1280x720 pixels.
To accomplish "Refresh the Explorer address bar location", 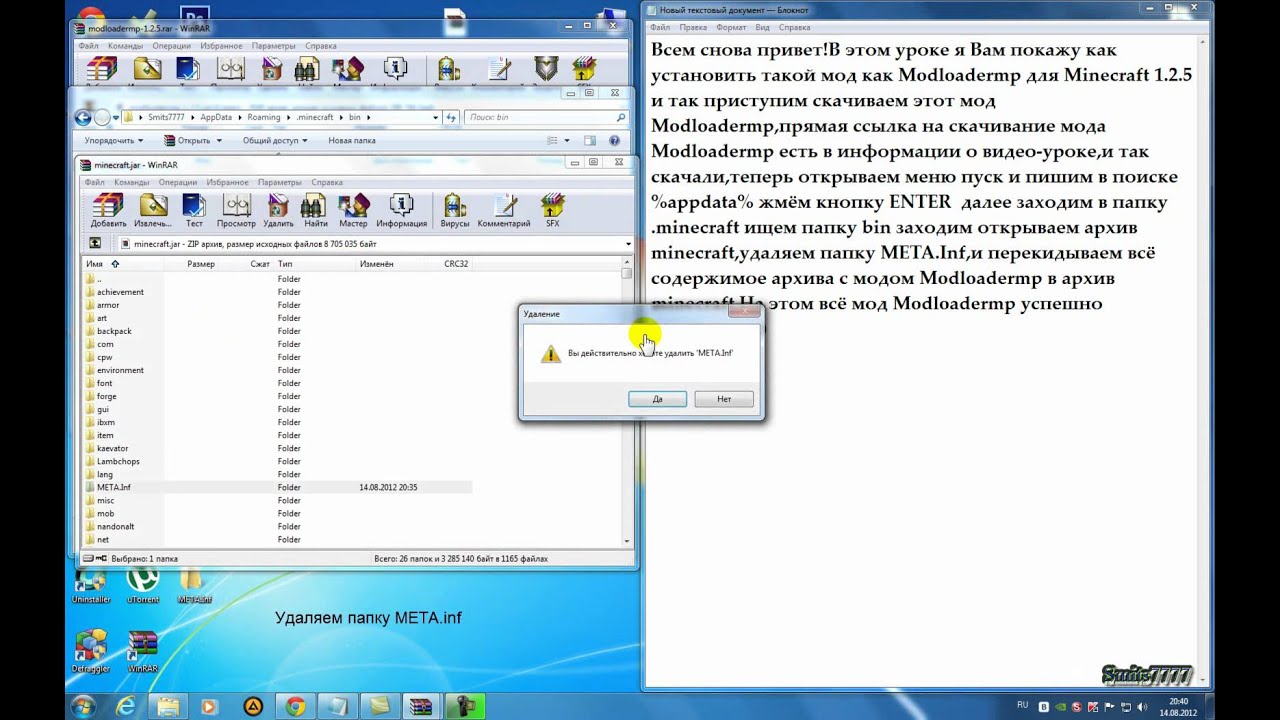I will click(452, 117).
